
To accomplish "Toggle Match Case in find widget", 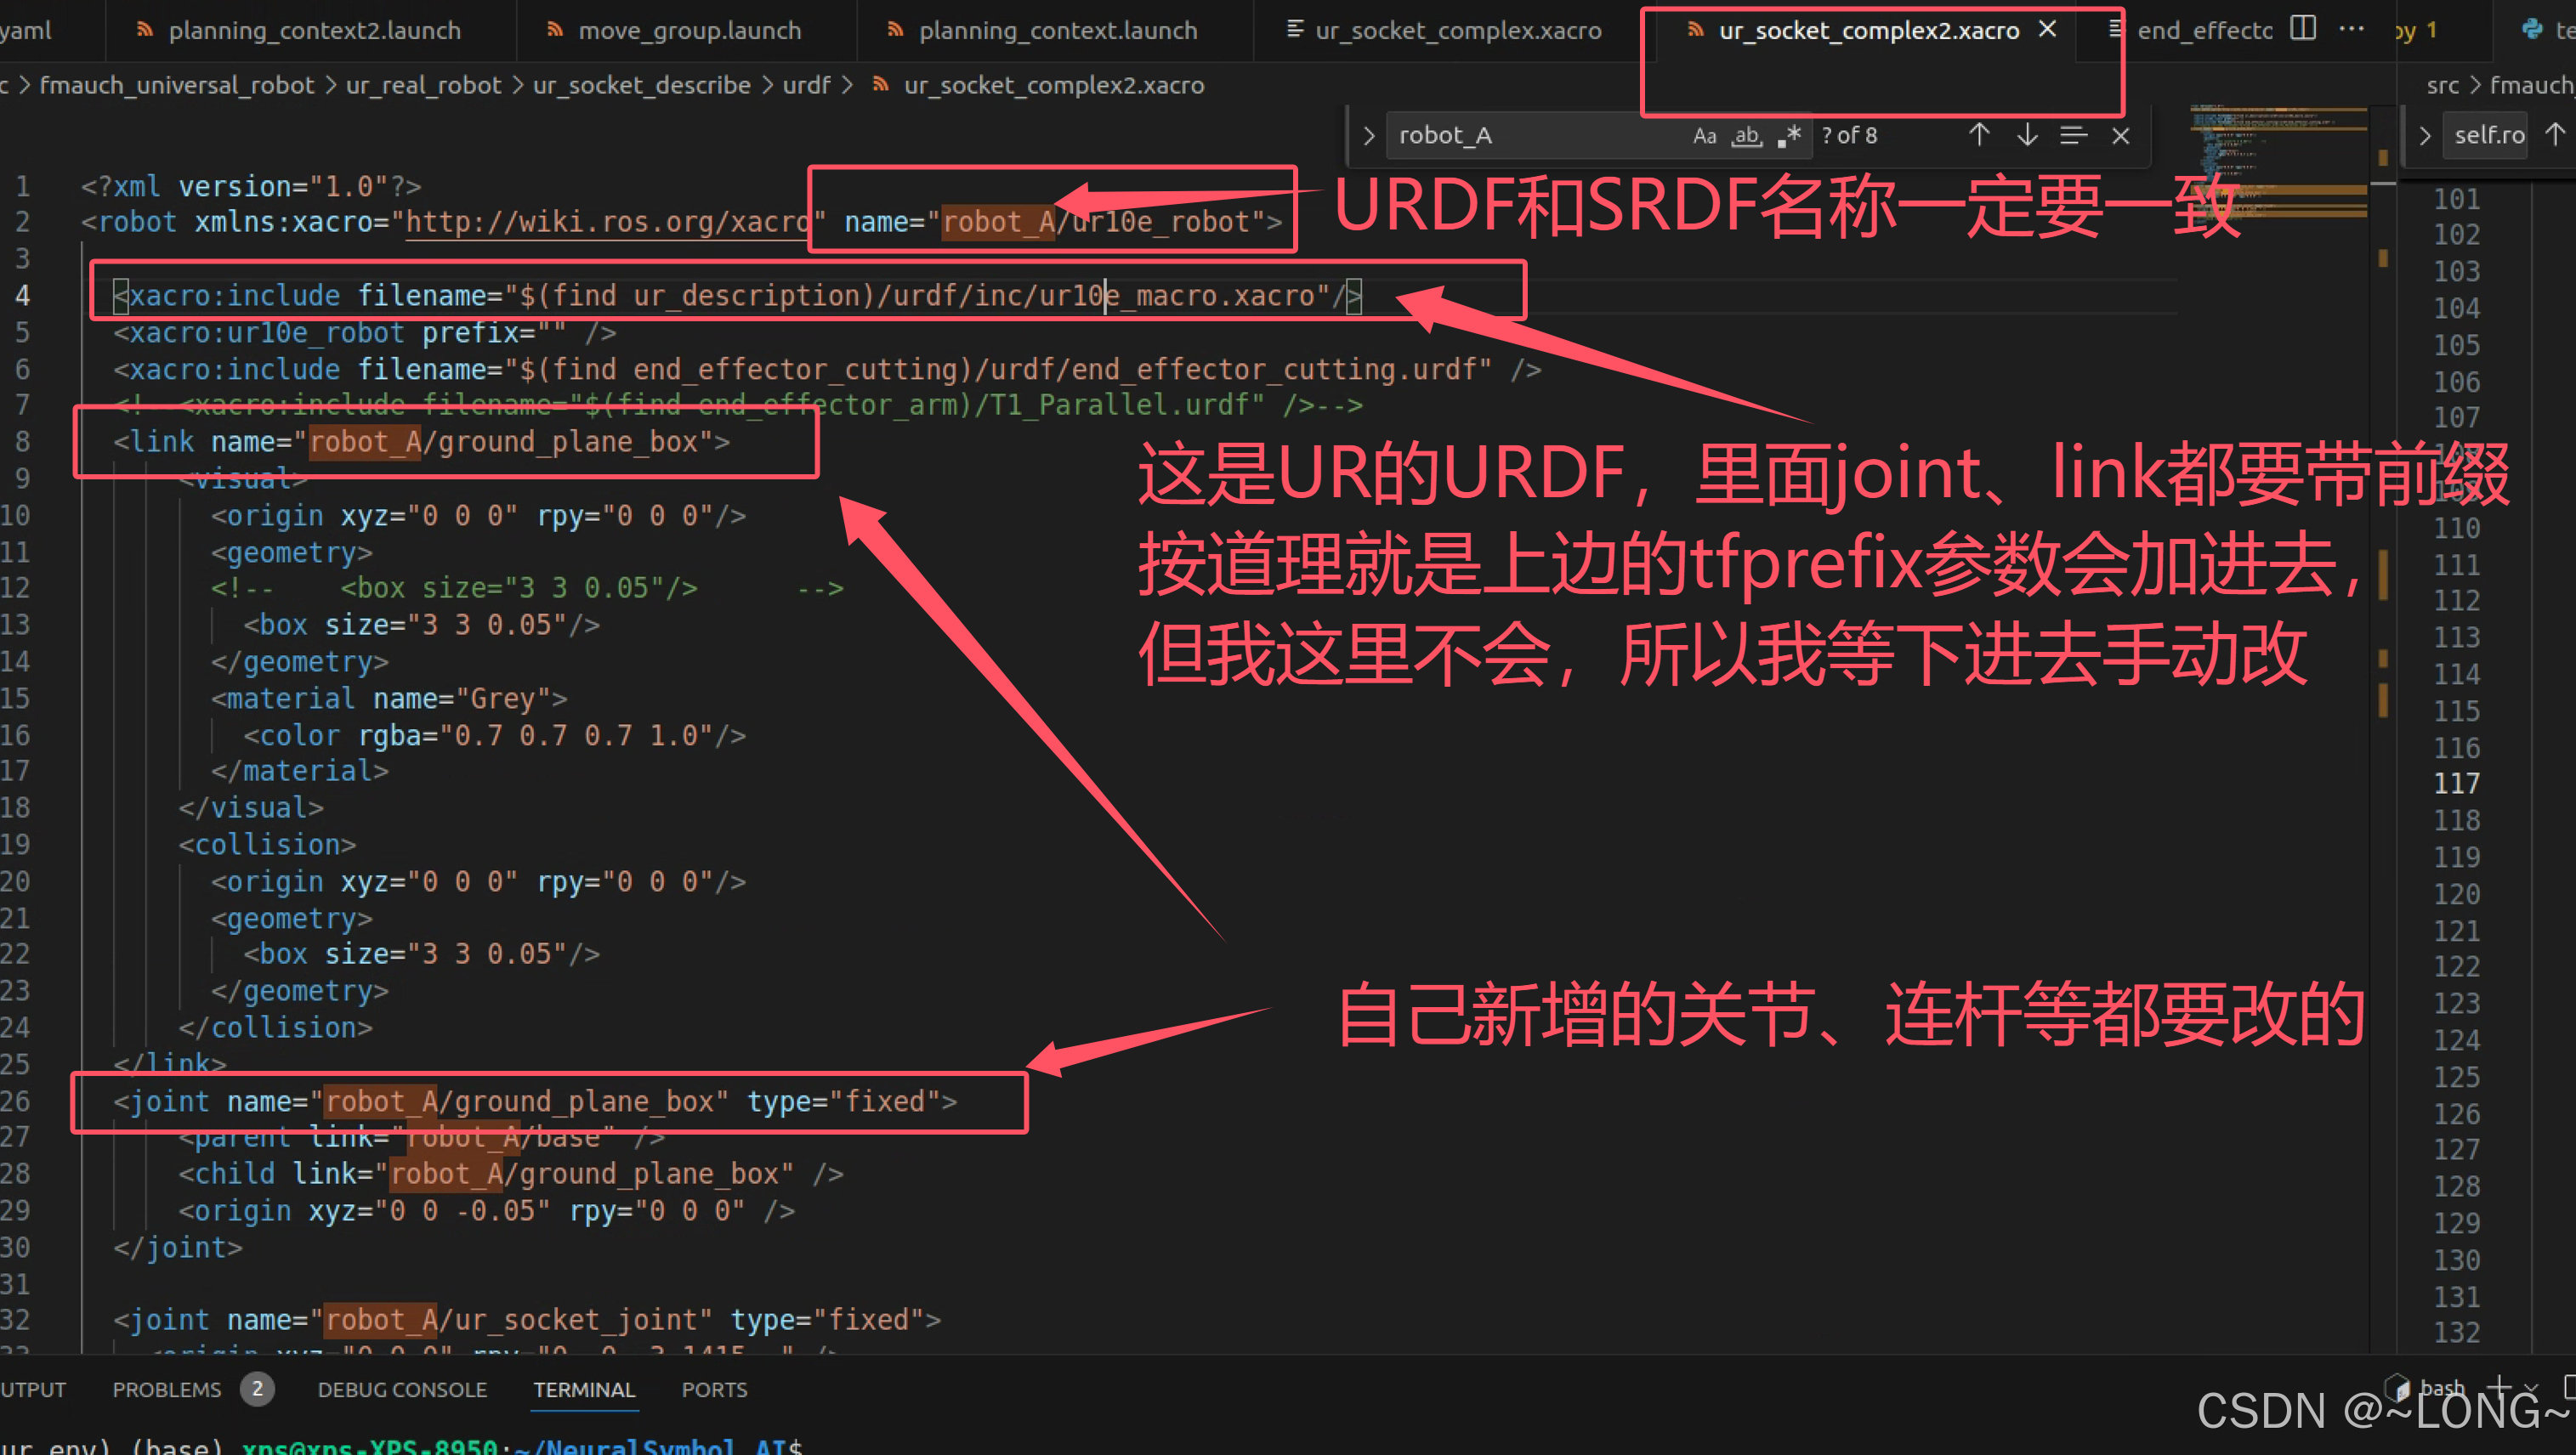I will tap(1704, 136).
